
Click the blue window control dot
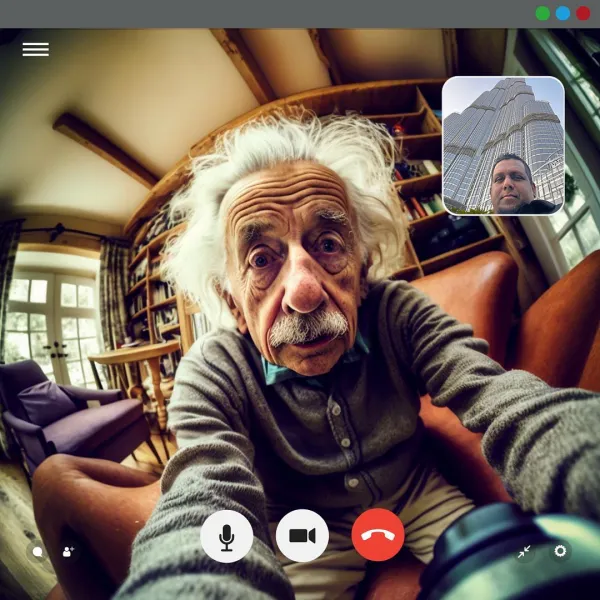(562, 13)
